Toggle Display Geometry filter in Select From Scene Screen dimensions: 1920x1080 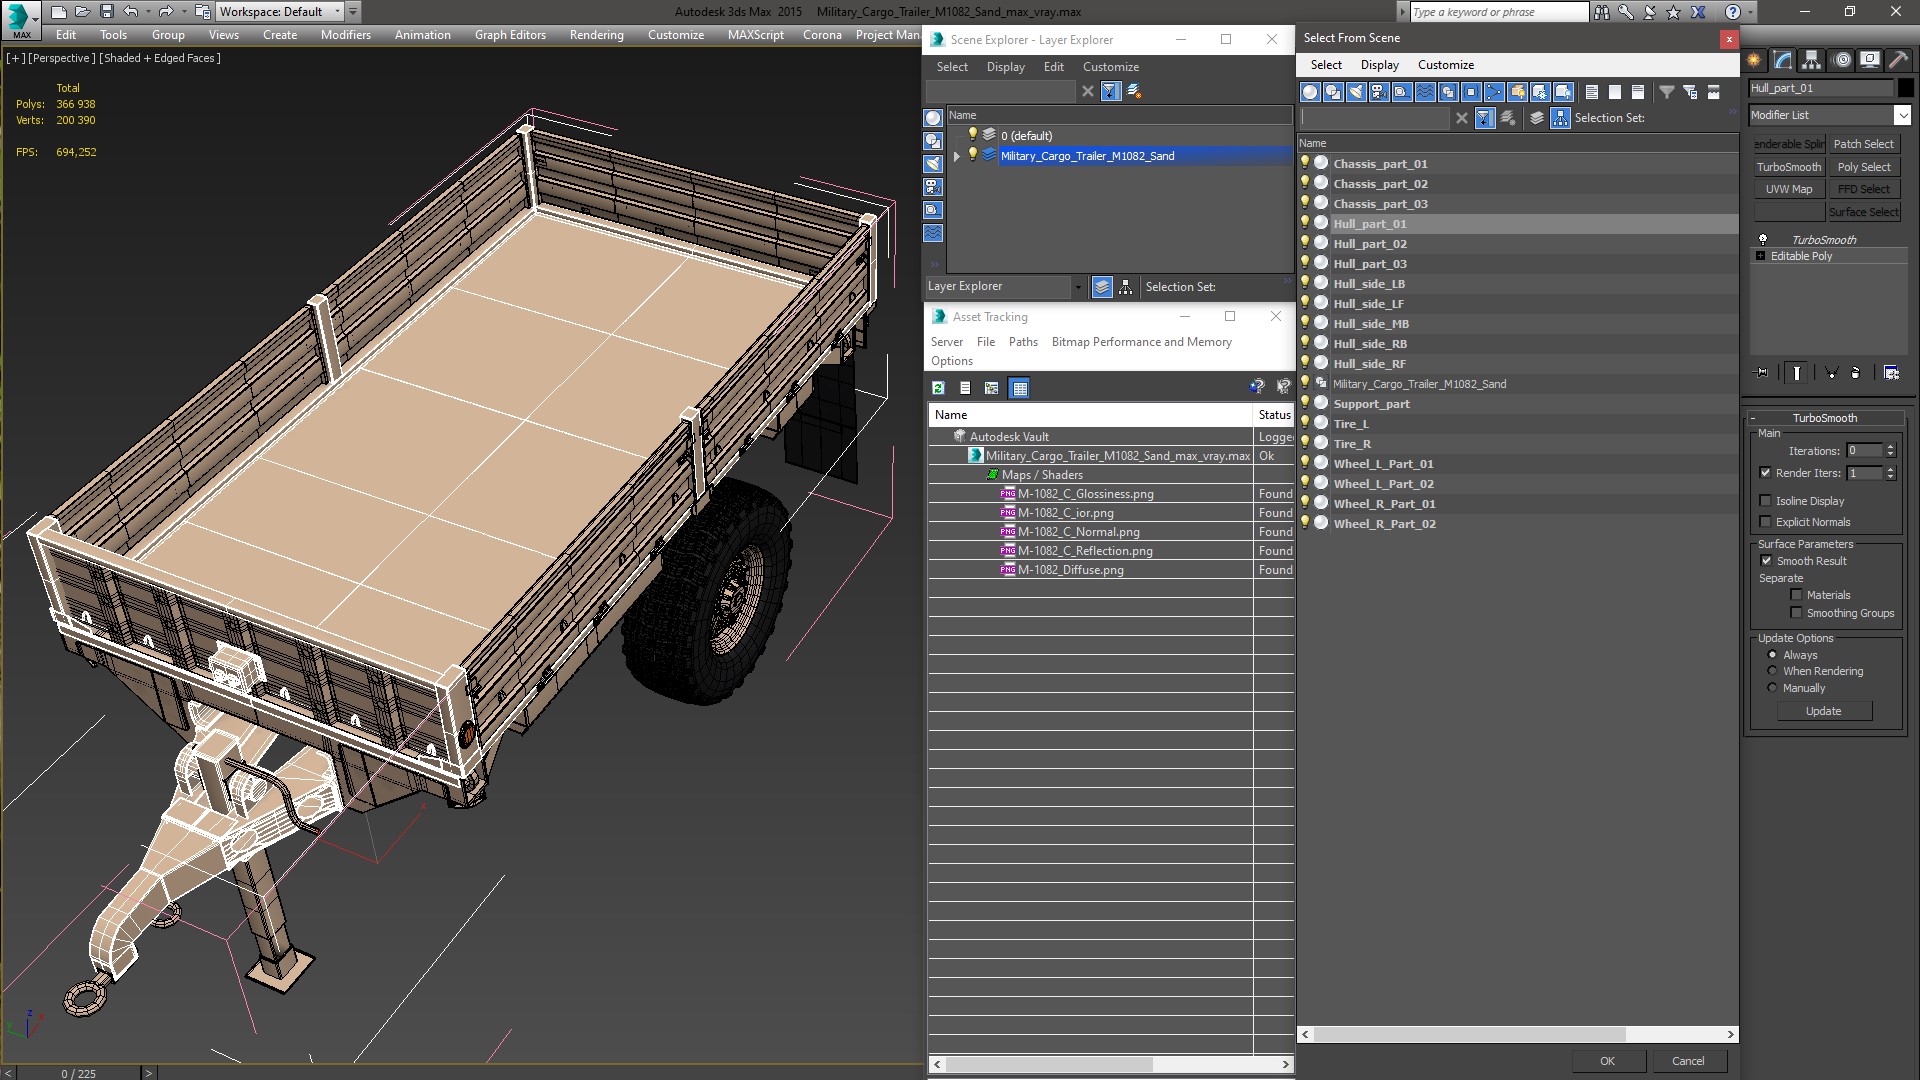click(x=1310, y=92)
